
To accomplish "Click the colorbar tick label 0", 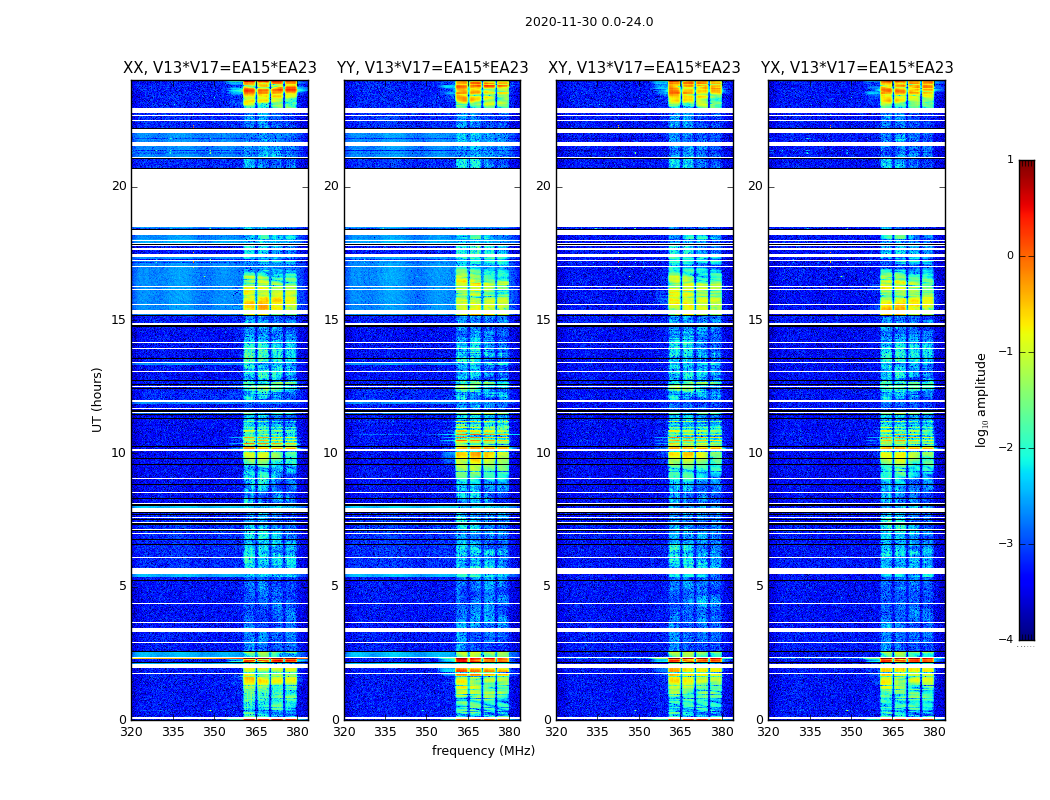I will tap(1010, 256).
